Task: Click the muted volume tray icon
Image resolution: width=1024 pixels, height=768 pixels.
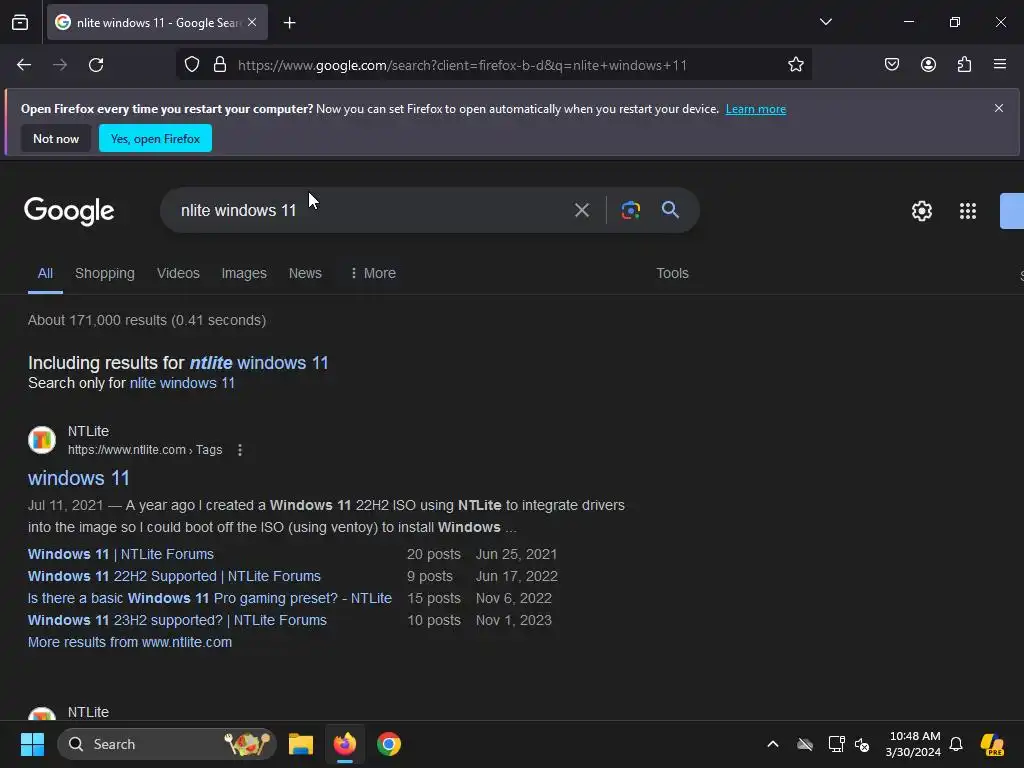Action: click(862, 744)
